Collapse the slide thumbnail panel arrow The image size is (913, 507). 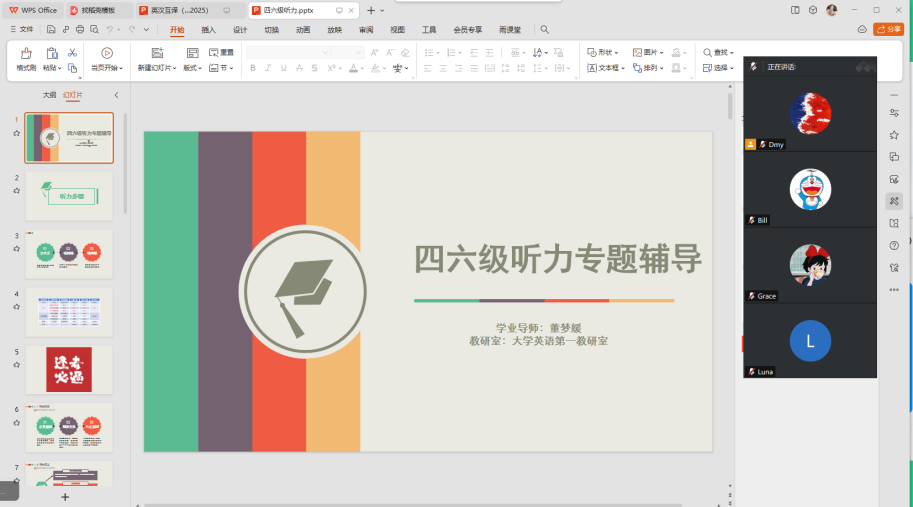pos(116,95)
